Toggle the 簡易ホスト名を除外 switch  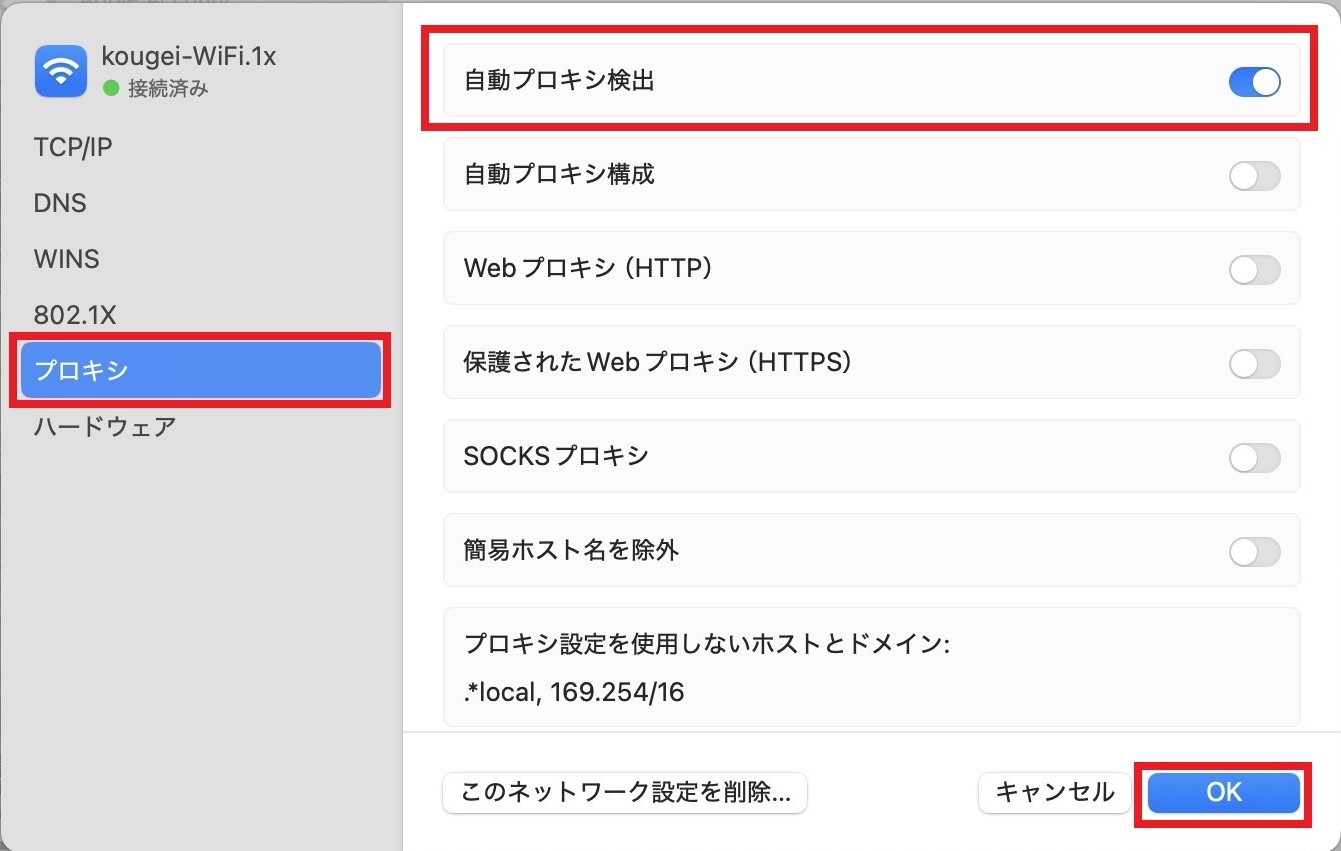click(1254, 552)
